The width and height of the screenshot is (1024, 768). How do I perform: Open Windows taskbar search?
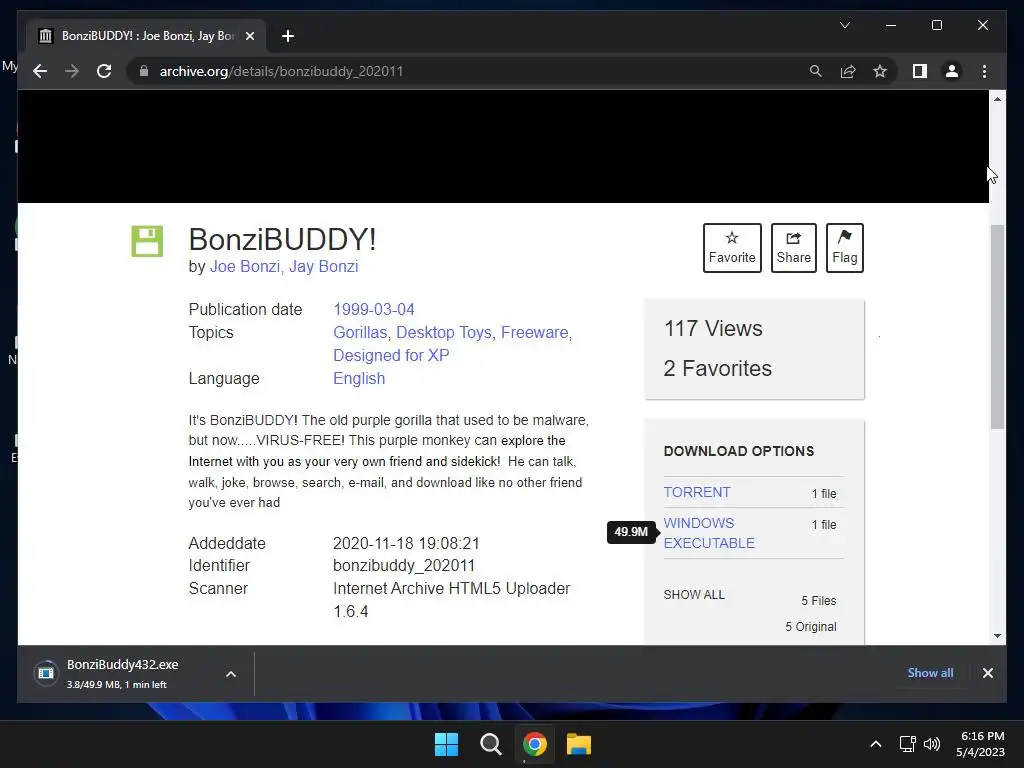click(x=490, y=744)
